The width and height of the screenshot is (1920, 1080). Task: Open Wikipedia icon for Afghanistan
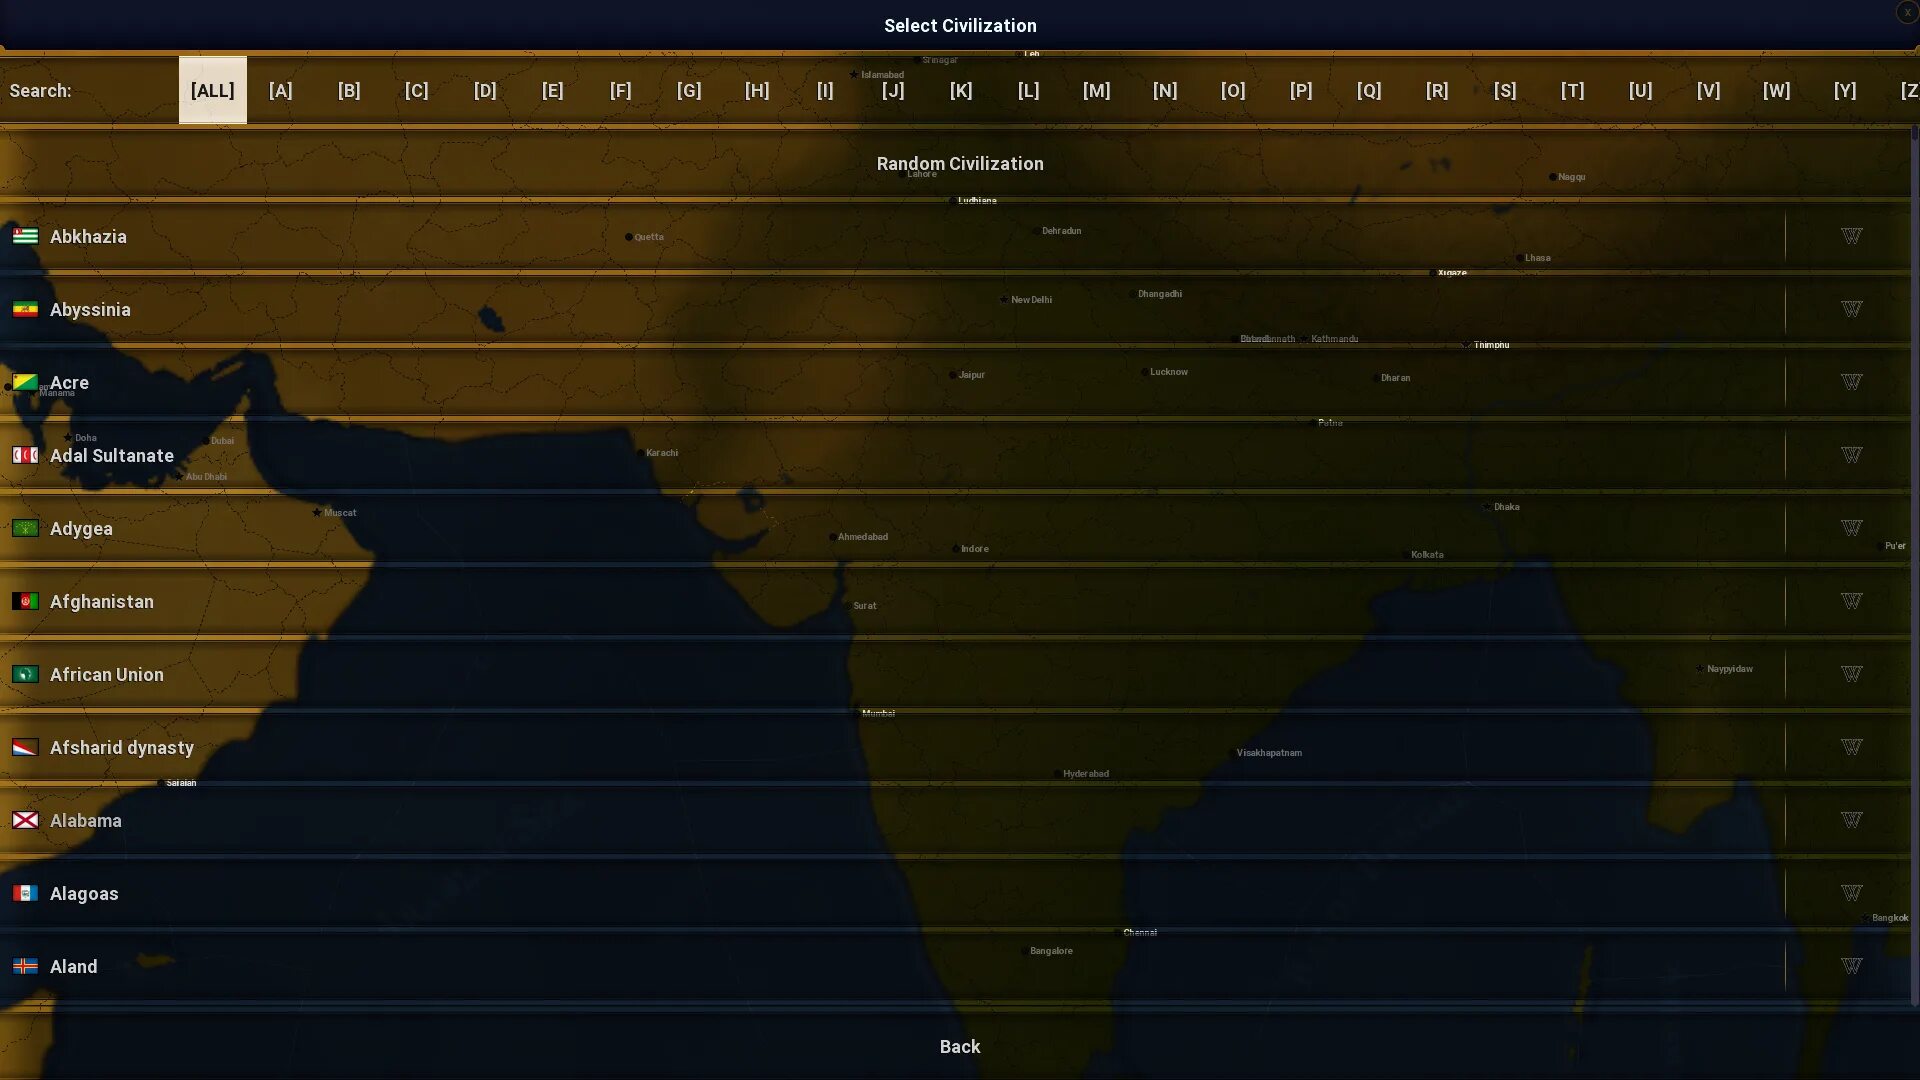tap(1851, 601)
